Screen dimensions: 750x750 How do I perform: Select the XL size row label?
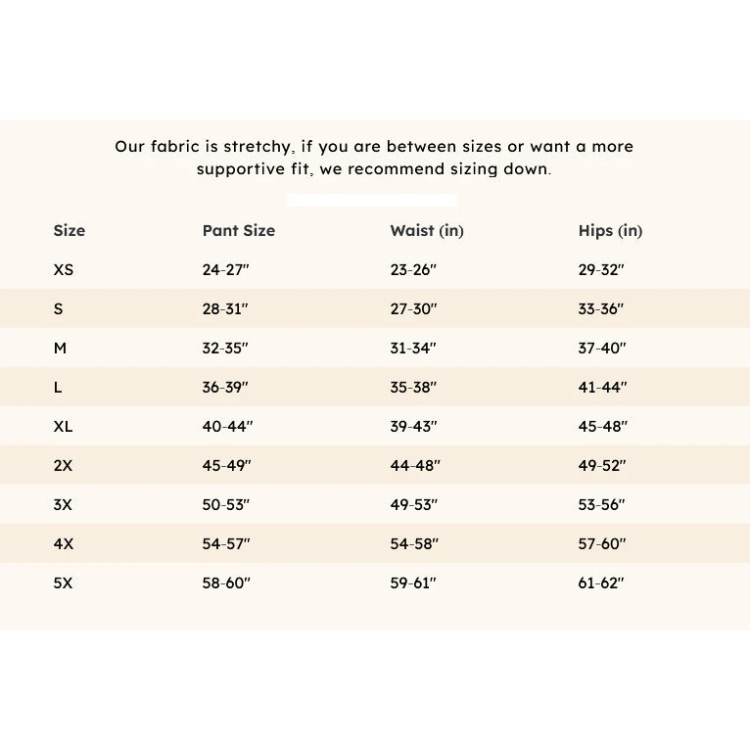tap(63, 426)
